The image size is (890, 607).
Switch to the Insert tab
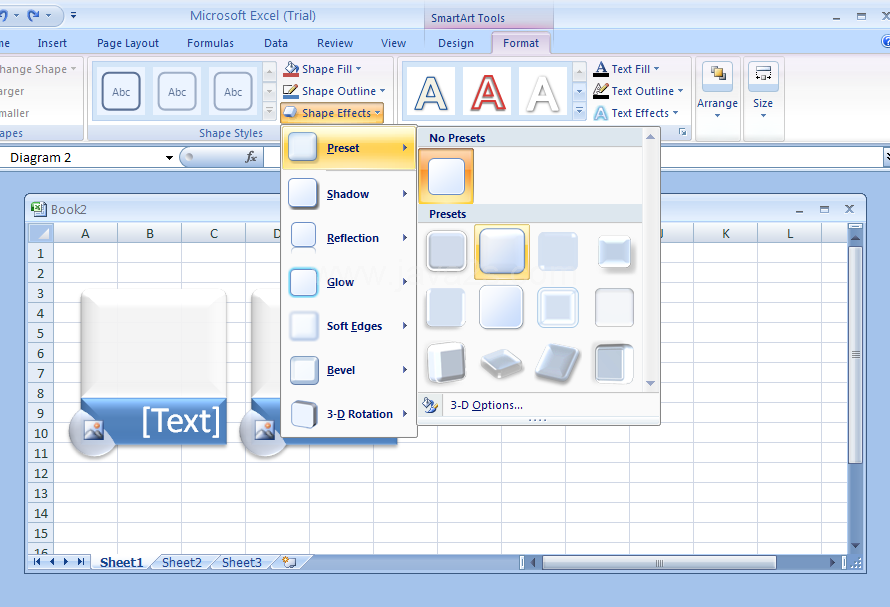52,43
